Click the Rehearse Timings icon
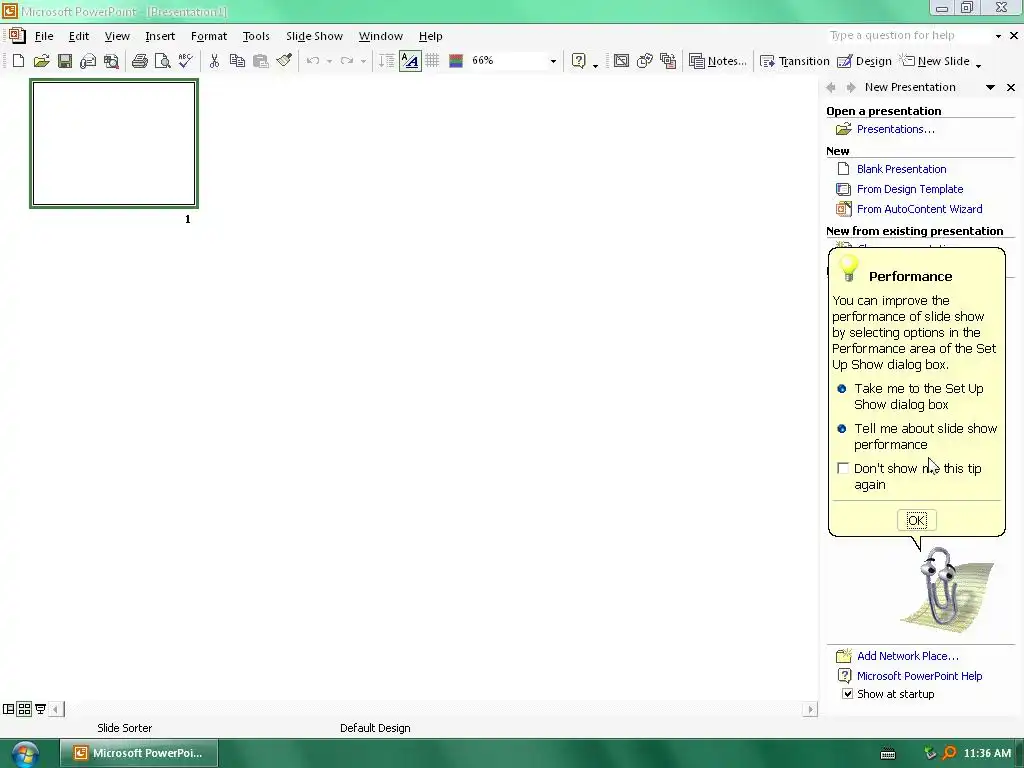This screenshot has height=768, width=1024. (645, 61)
